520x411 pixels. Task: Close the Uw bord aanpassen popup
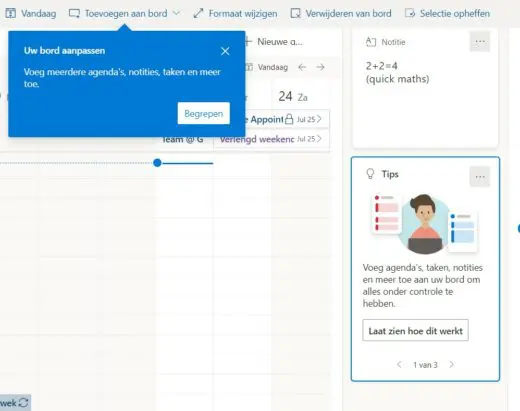[225, 51]
